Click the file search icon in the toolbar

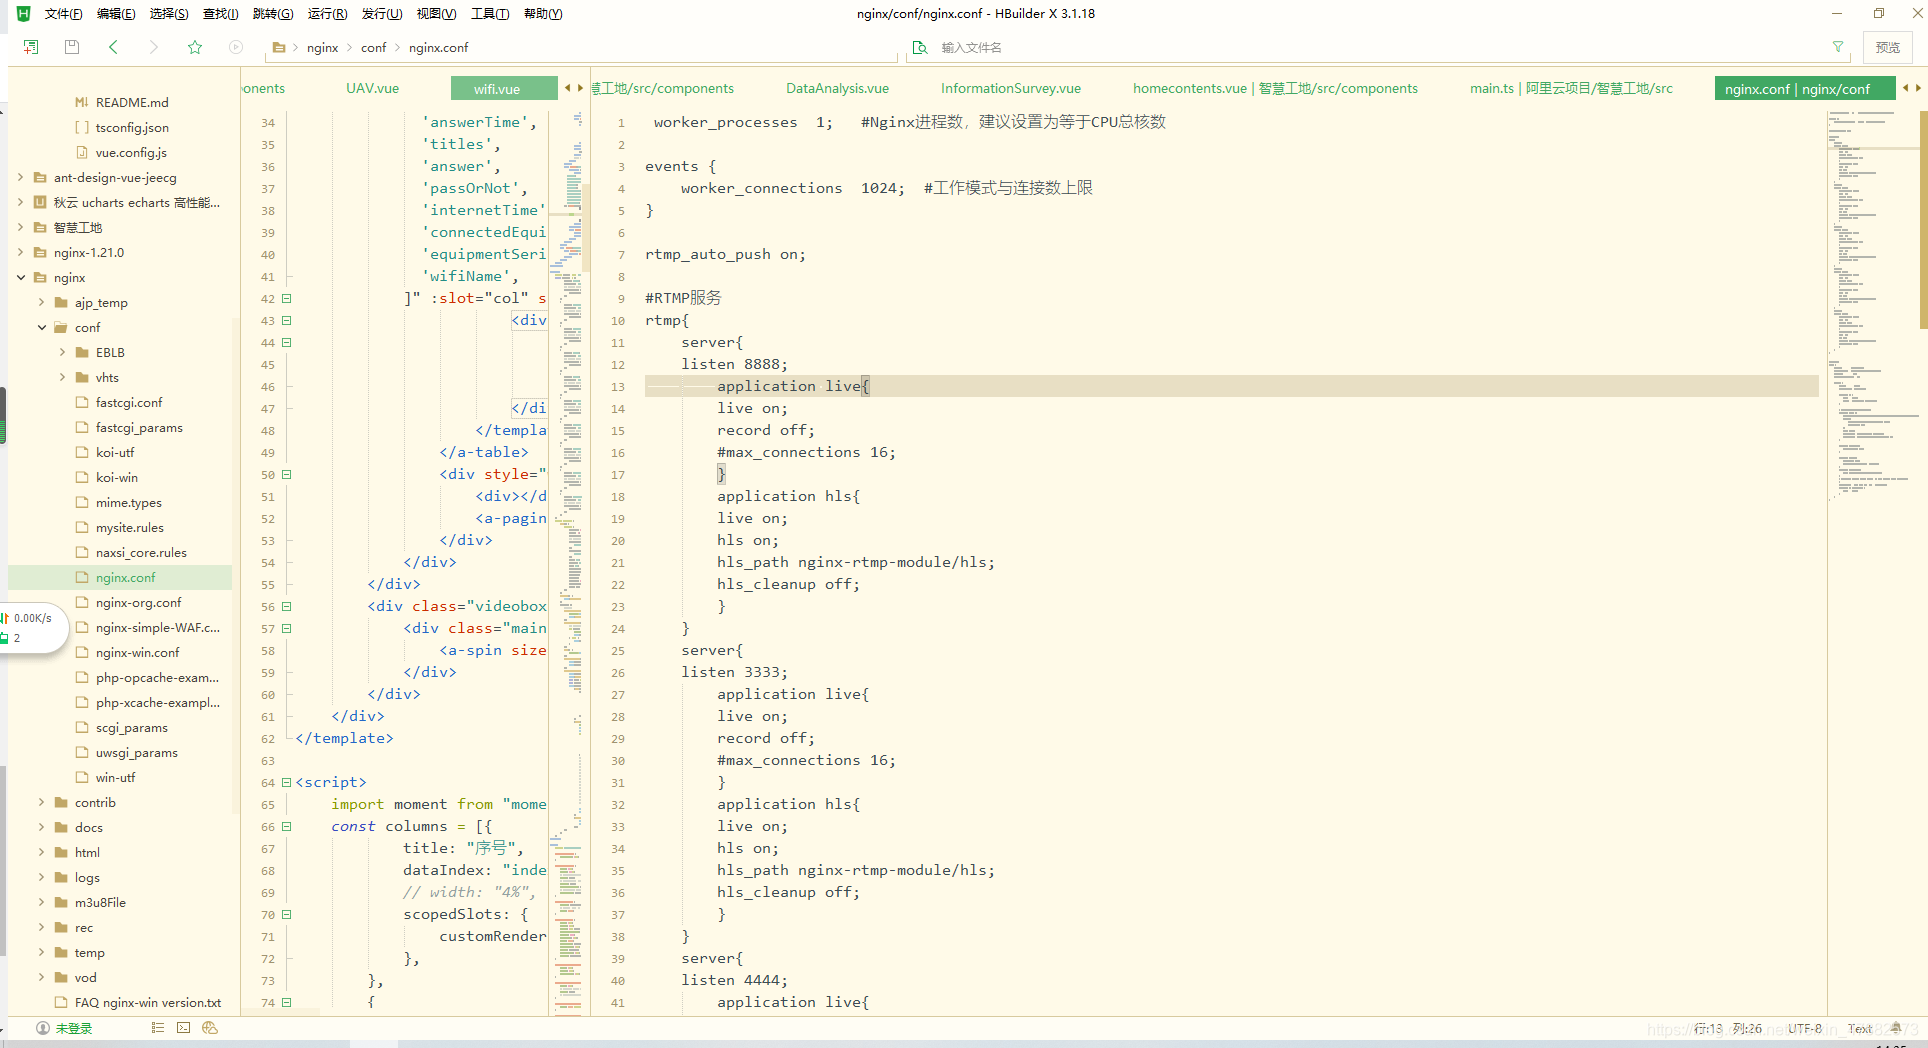coord(920,48)
